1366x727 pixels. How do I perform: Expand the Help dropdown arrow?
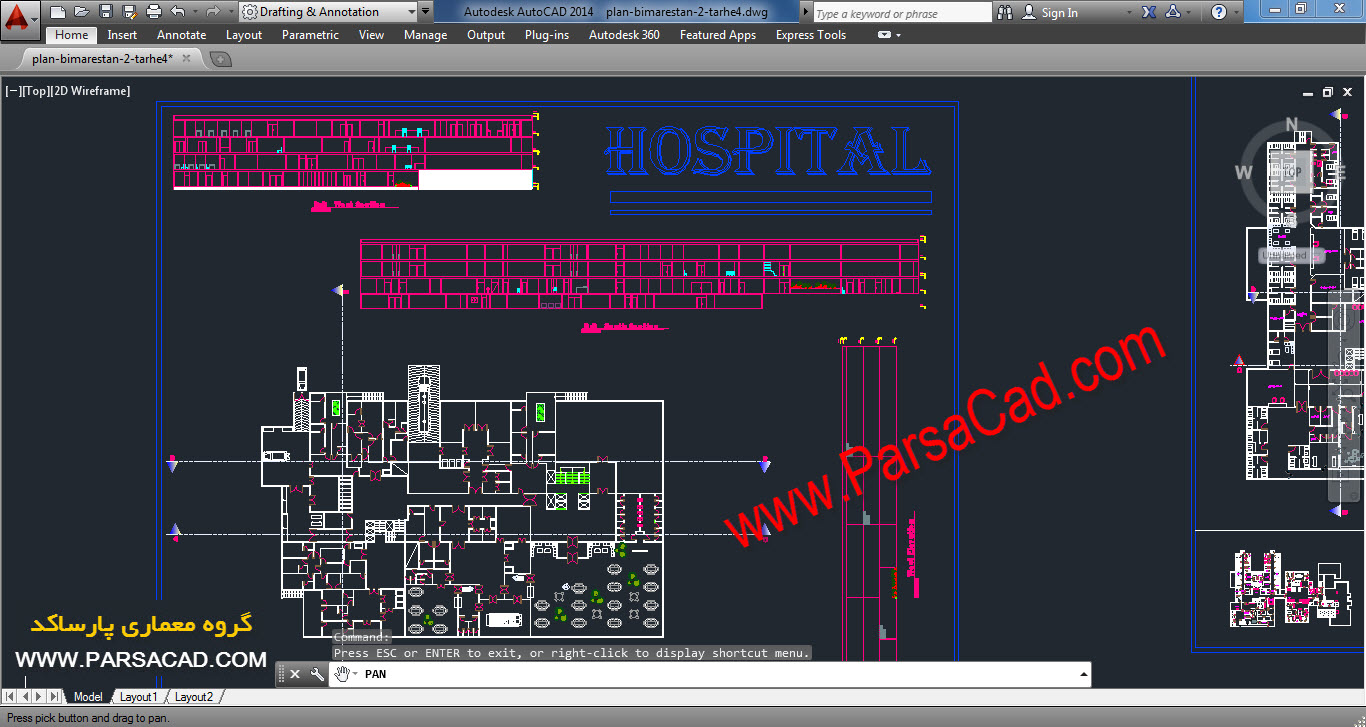[x=1236, y=13]
